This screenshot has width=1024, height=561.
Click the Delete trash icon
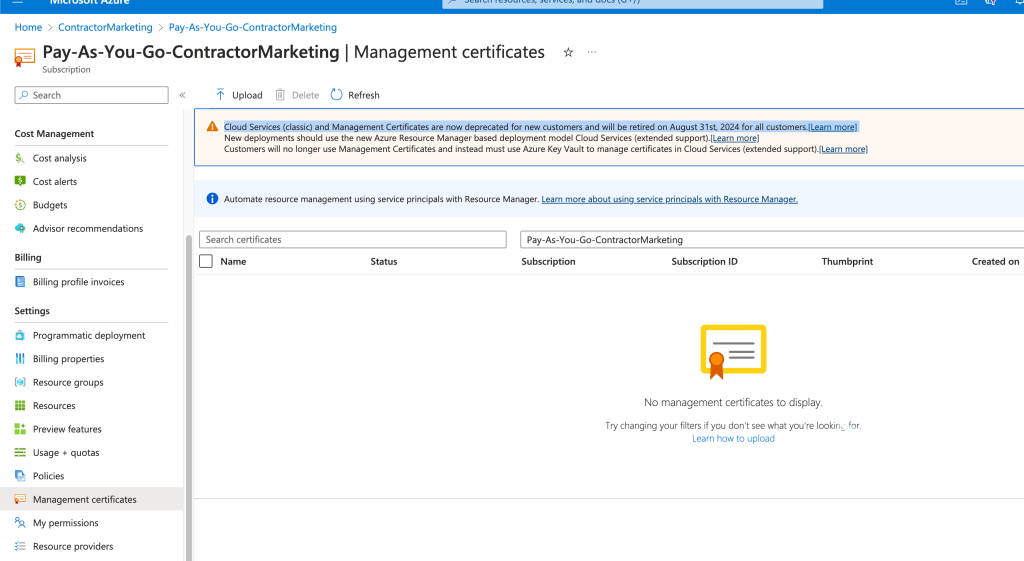280,95
